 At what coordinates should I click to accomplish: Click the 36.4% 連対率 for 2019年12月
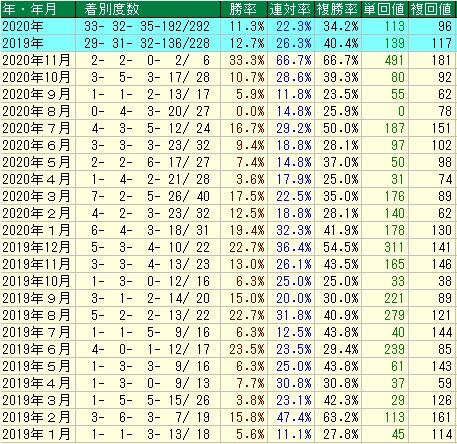click(294, 247)
